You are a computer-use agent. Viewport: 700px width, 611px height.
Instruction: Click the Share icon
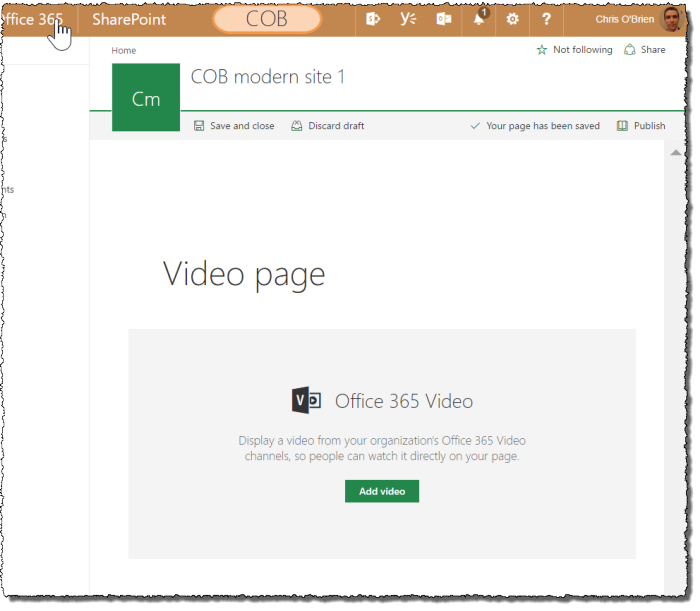[629, 50]
